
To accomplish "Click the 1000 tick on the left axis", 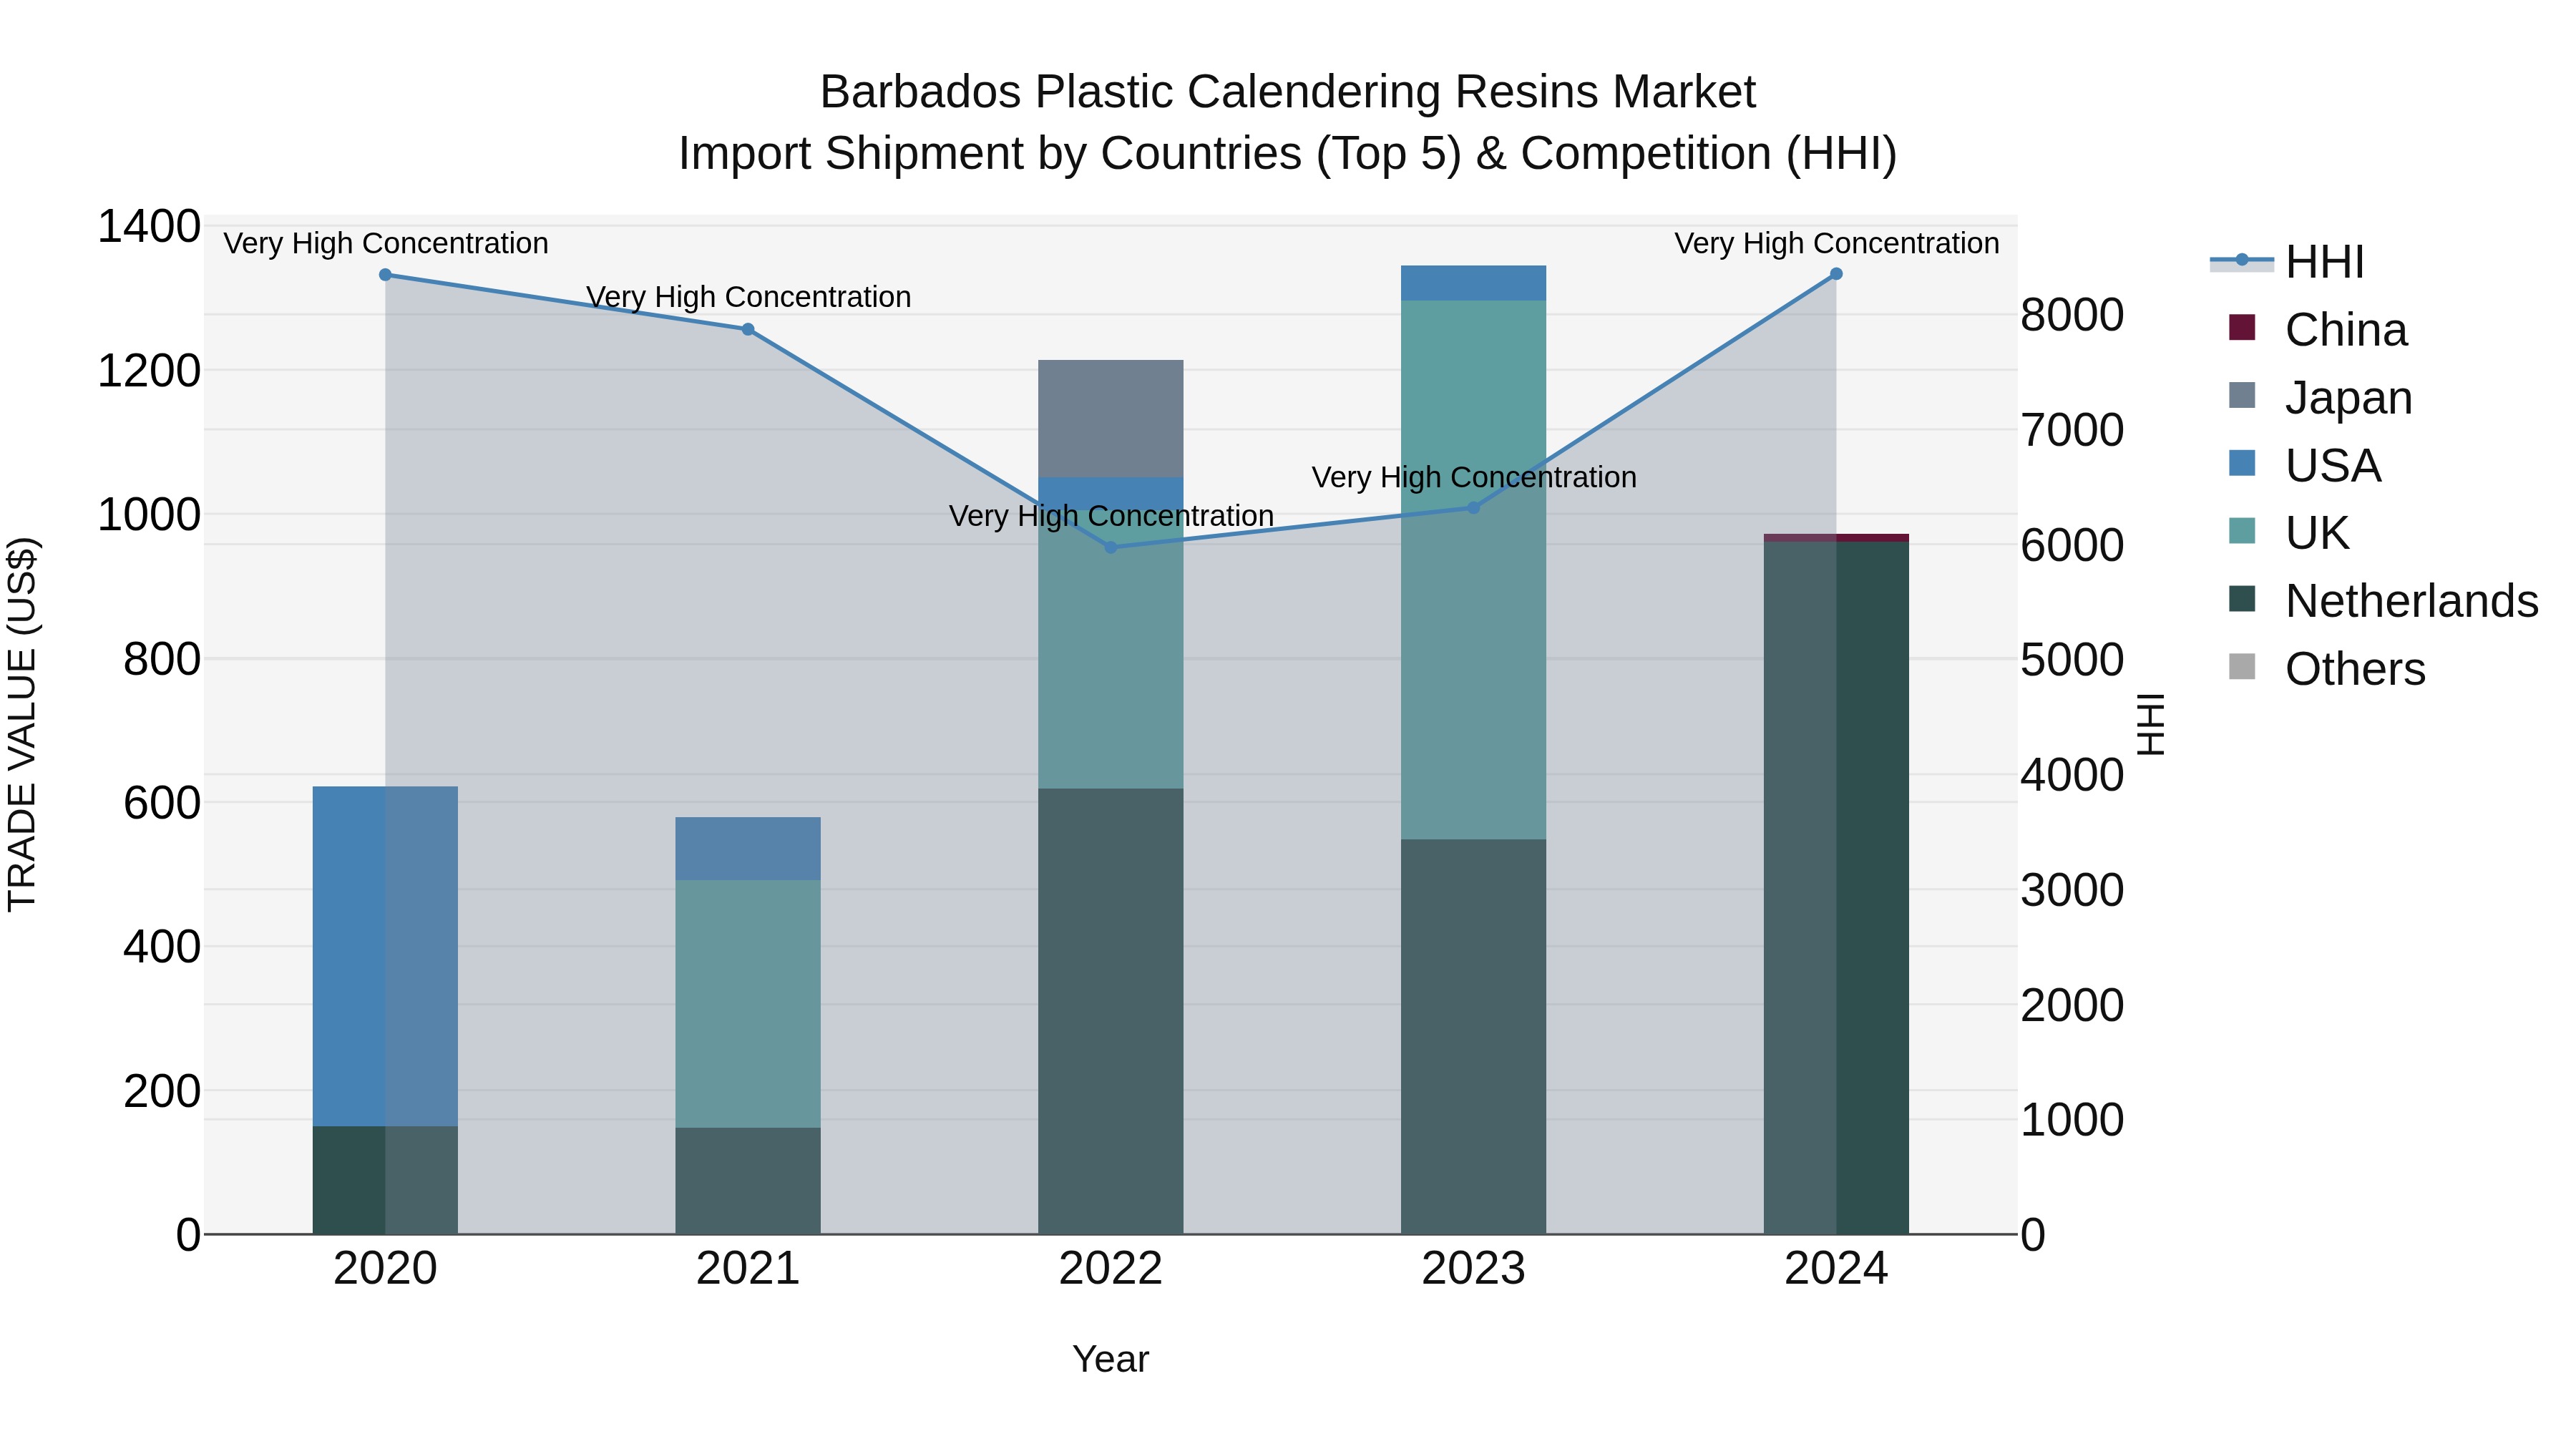I will click(148, 515).
